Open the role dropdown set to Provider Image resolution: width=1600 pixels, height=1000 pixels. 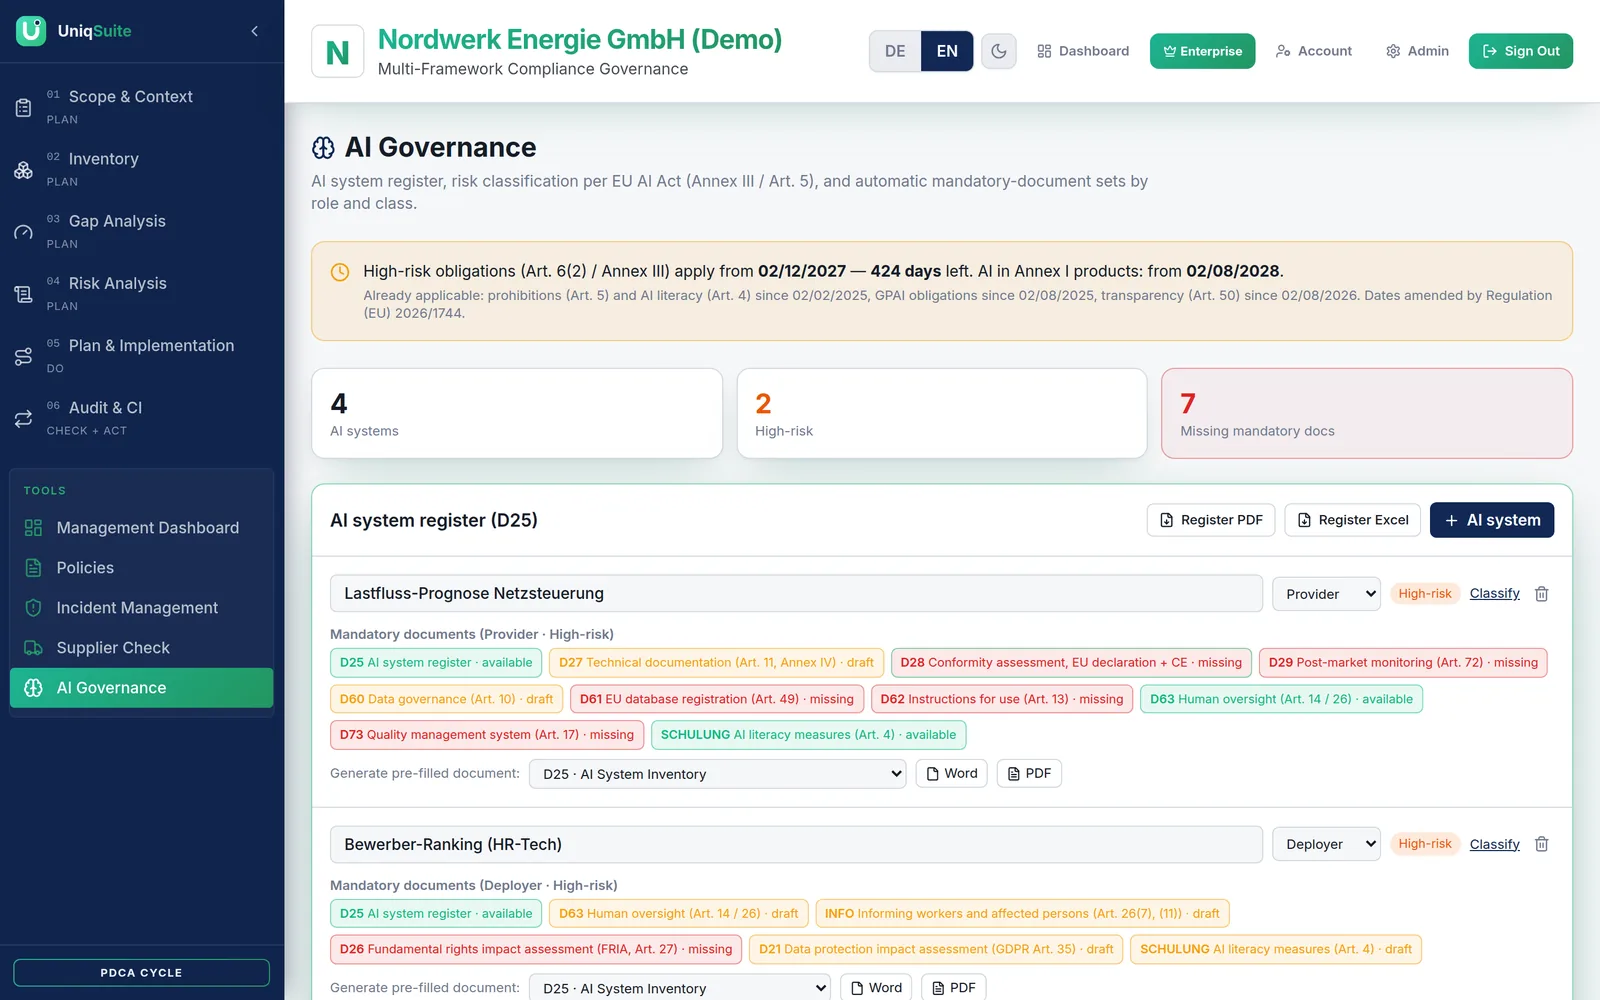(x=1326, y=594)
